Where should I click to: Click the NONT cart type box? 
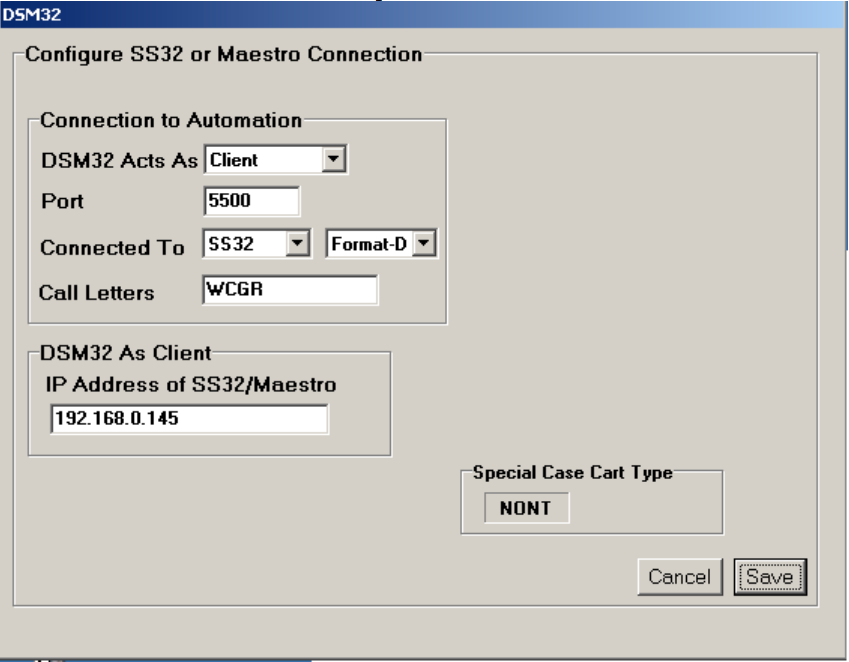click(x=526, y=508)
